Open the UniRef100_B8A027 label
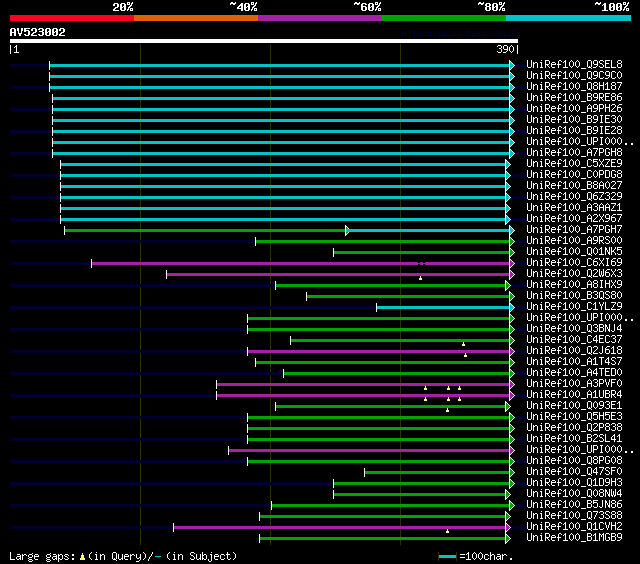 tap(574, 186)
